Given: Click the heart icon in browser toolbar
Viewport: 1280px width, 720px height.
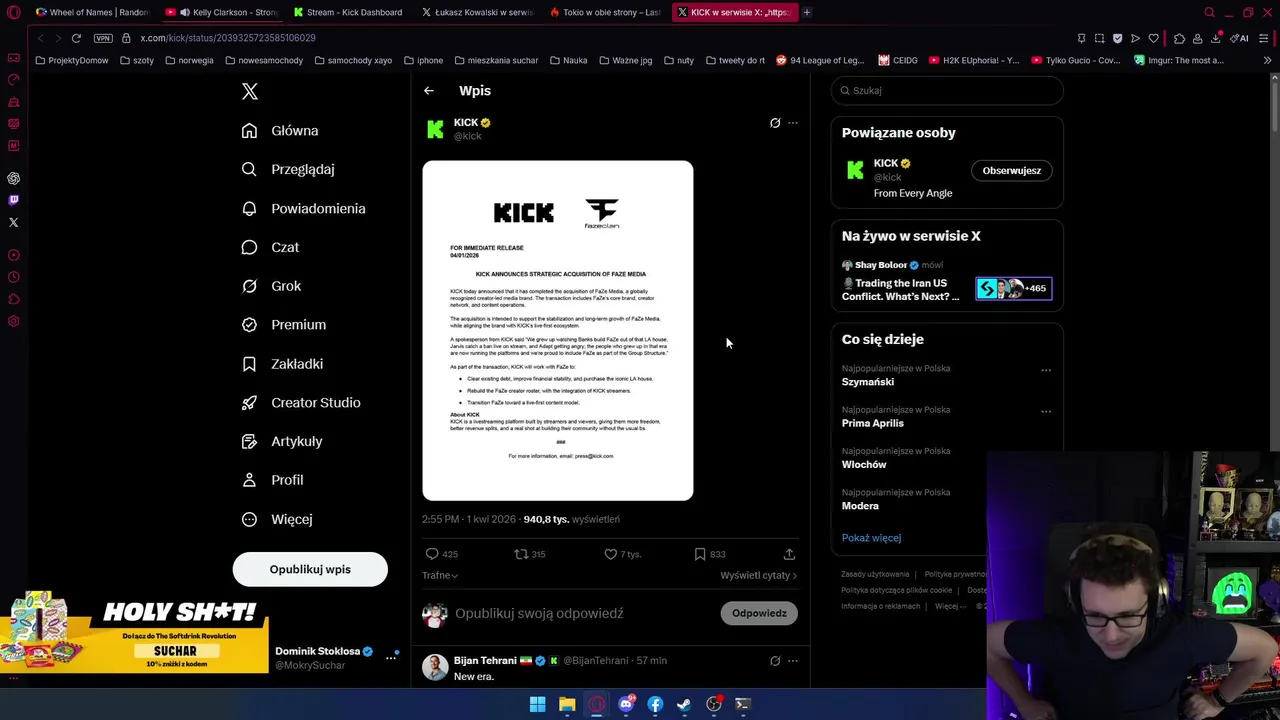Looking at the screenshot, I should (1153, 38).
